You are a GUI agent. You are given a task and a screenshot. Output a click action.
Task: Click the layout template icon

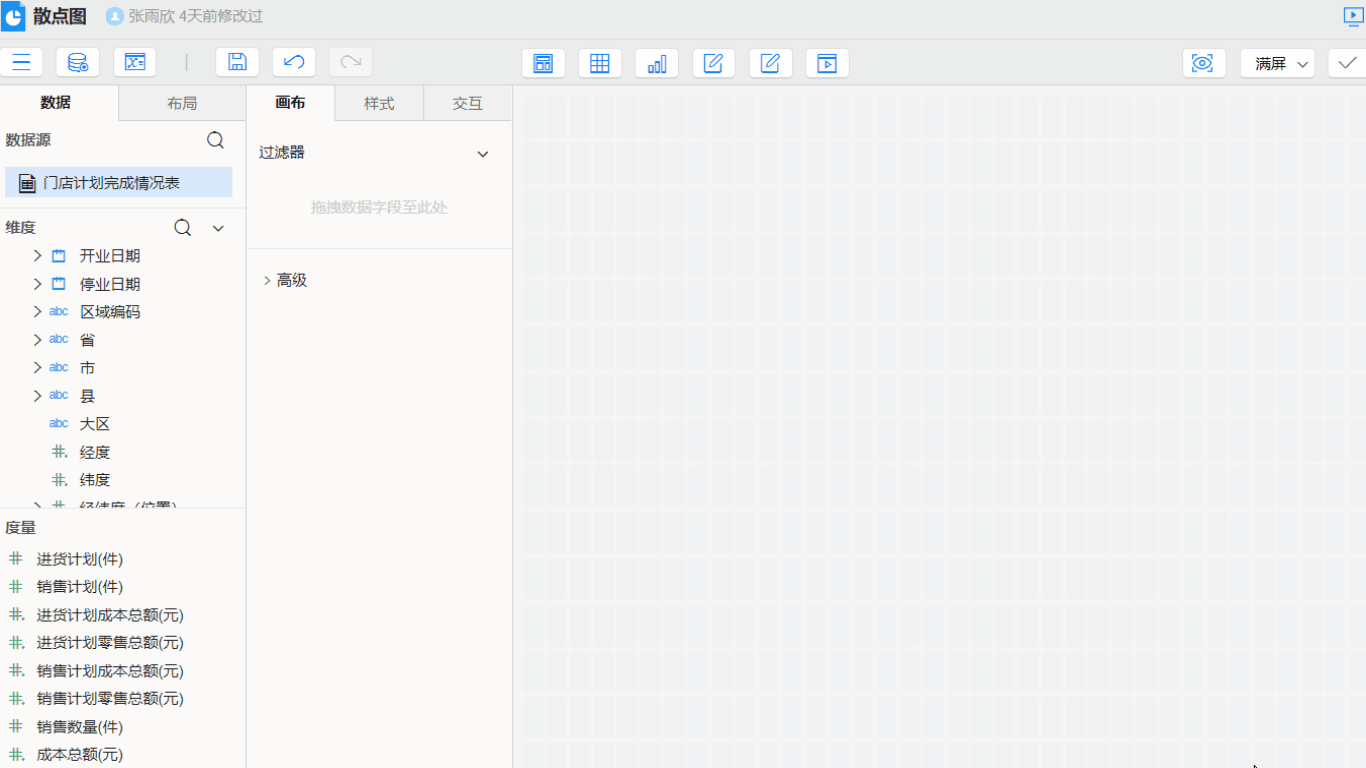pos(543,64)
